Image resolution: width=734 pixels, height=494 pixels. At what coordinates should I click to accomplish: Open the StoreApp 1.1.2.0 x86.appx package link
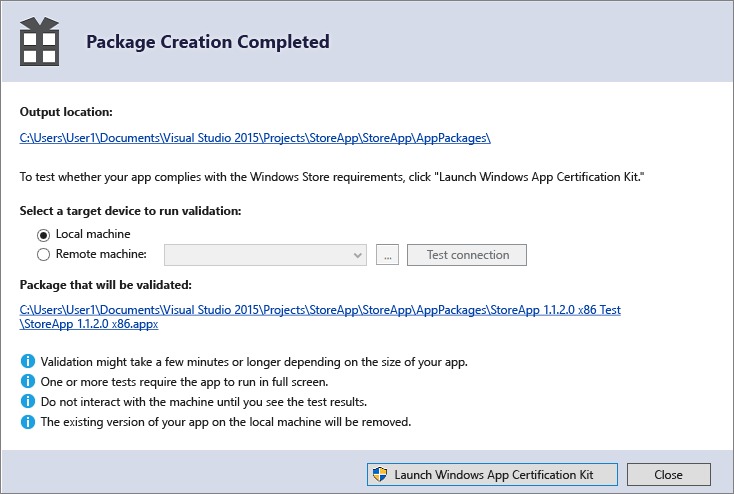[x=320, y=317]
